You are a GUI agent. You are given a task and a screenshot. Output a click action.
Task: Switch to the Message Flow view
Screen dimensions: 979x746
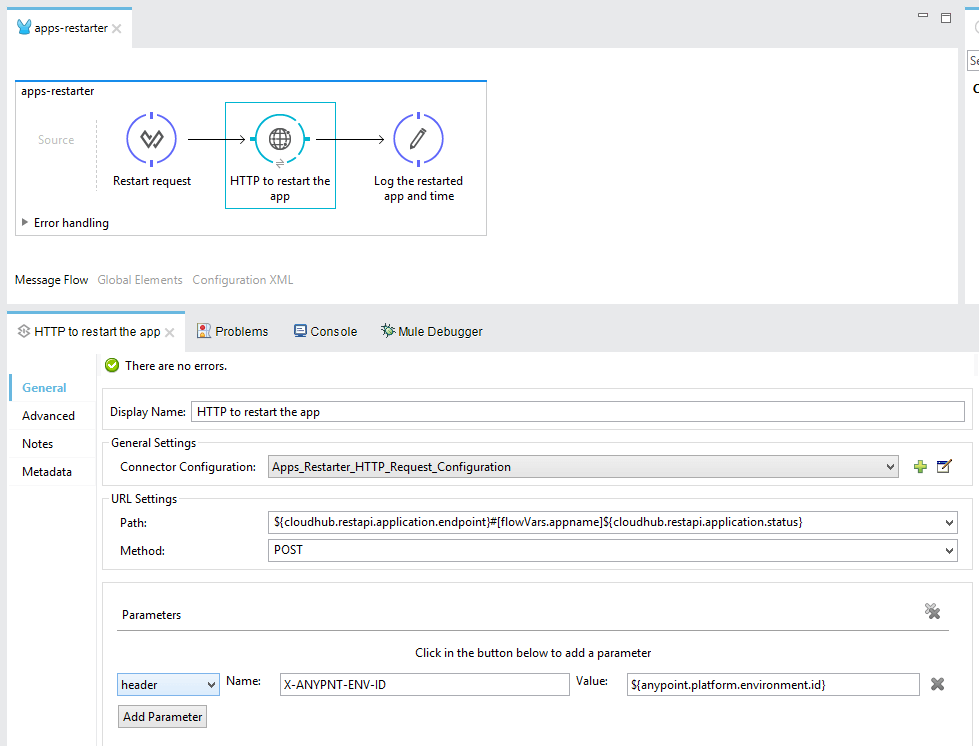[51, 280]
